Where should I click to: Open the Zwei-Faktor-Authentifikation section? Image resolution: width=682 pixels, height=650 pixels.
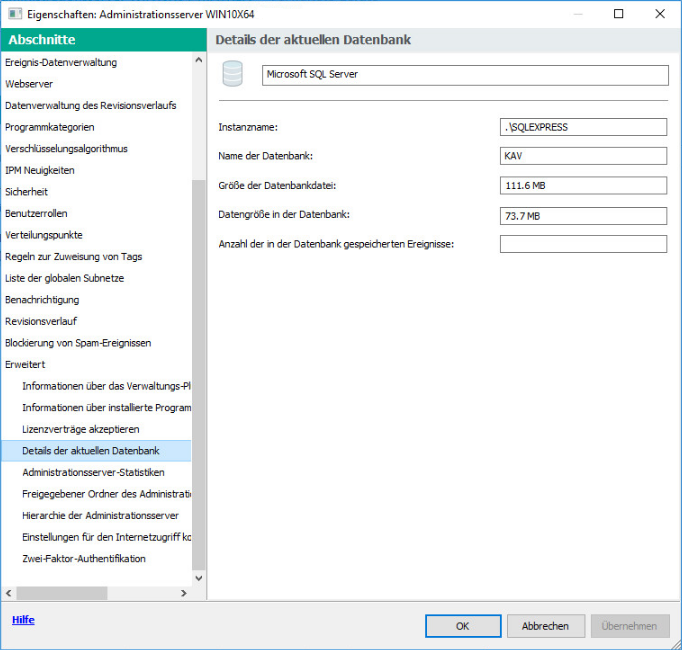tap(84, 558)
